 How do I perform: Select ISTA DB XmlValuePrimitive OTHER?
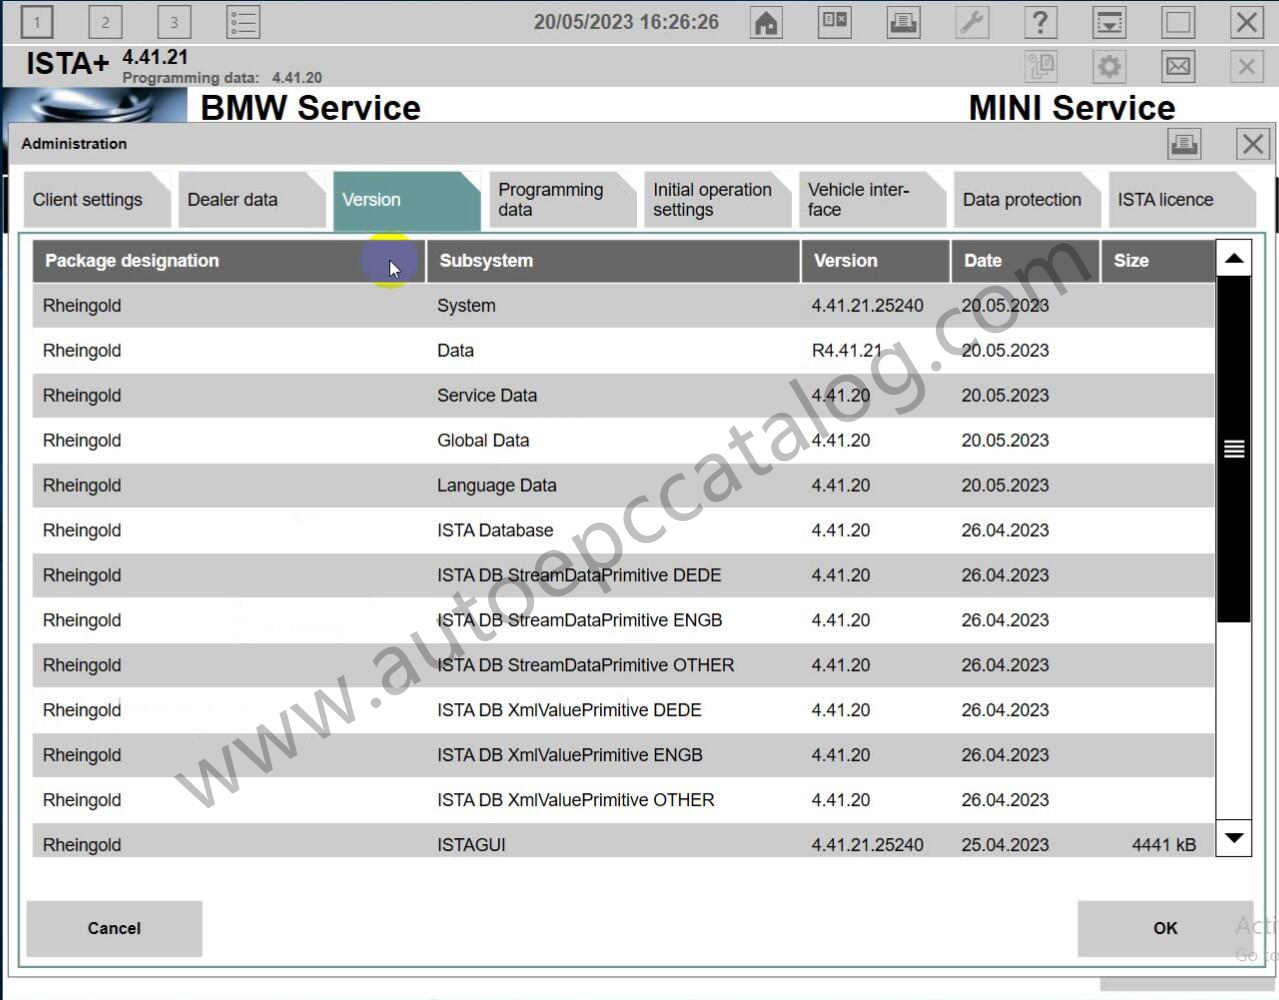623,801
